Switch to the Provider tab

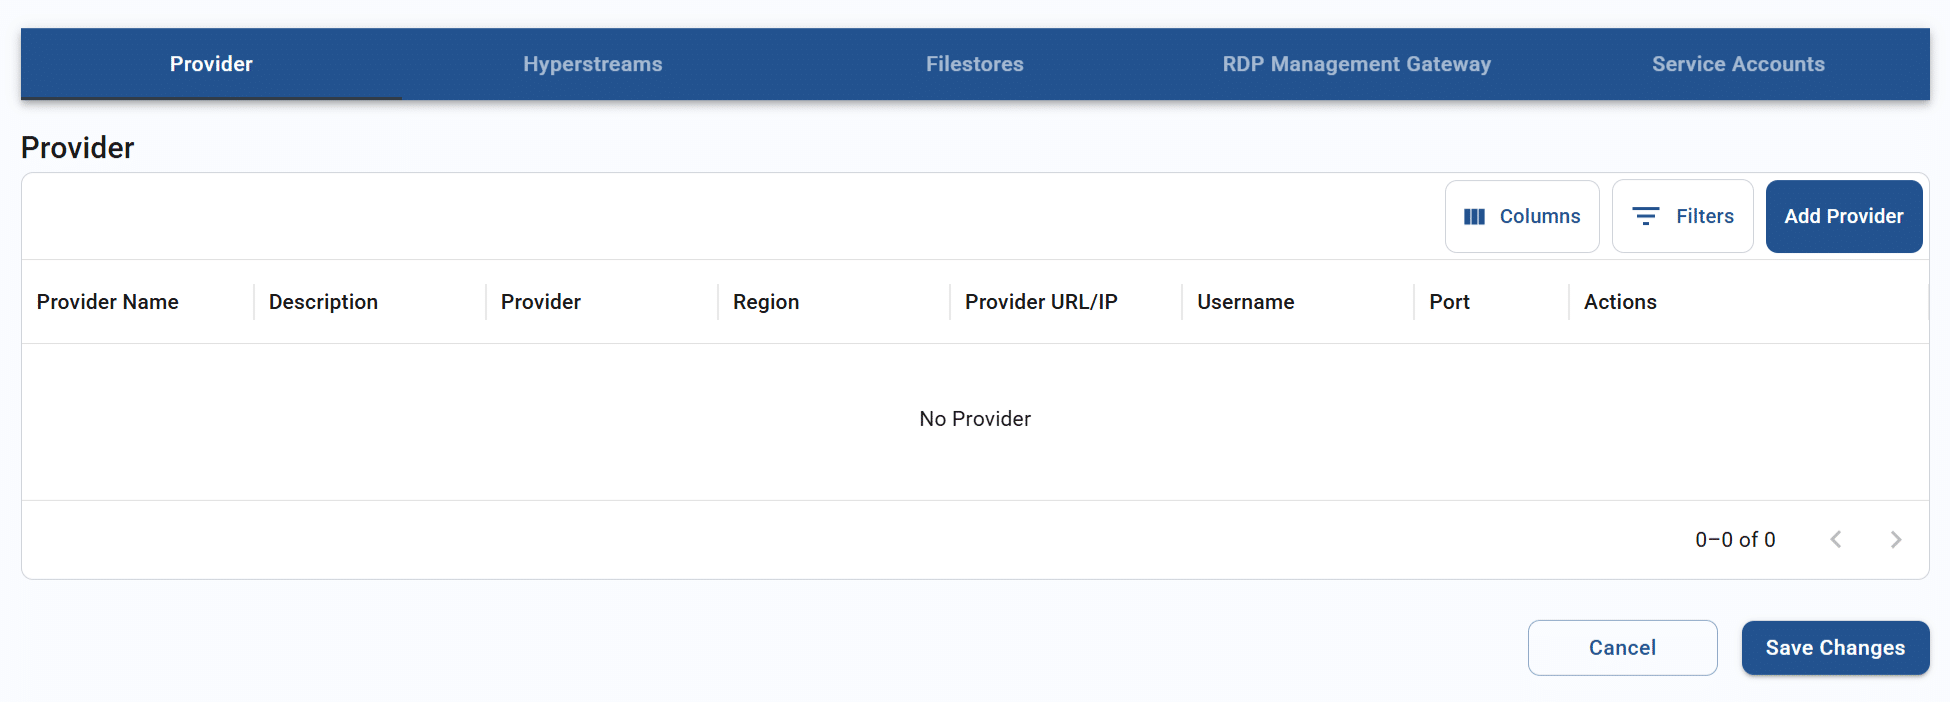pyautogui.click(x=211, y=64)
